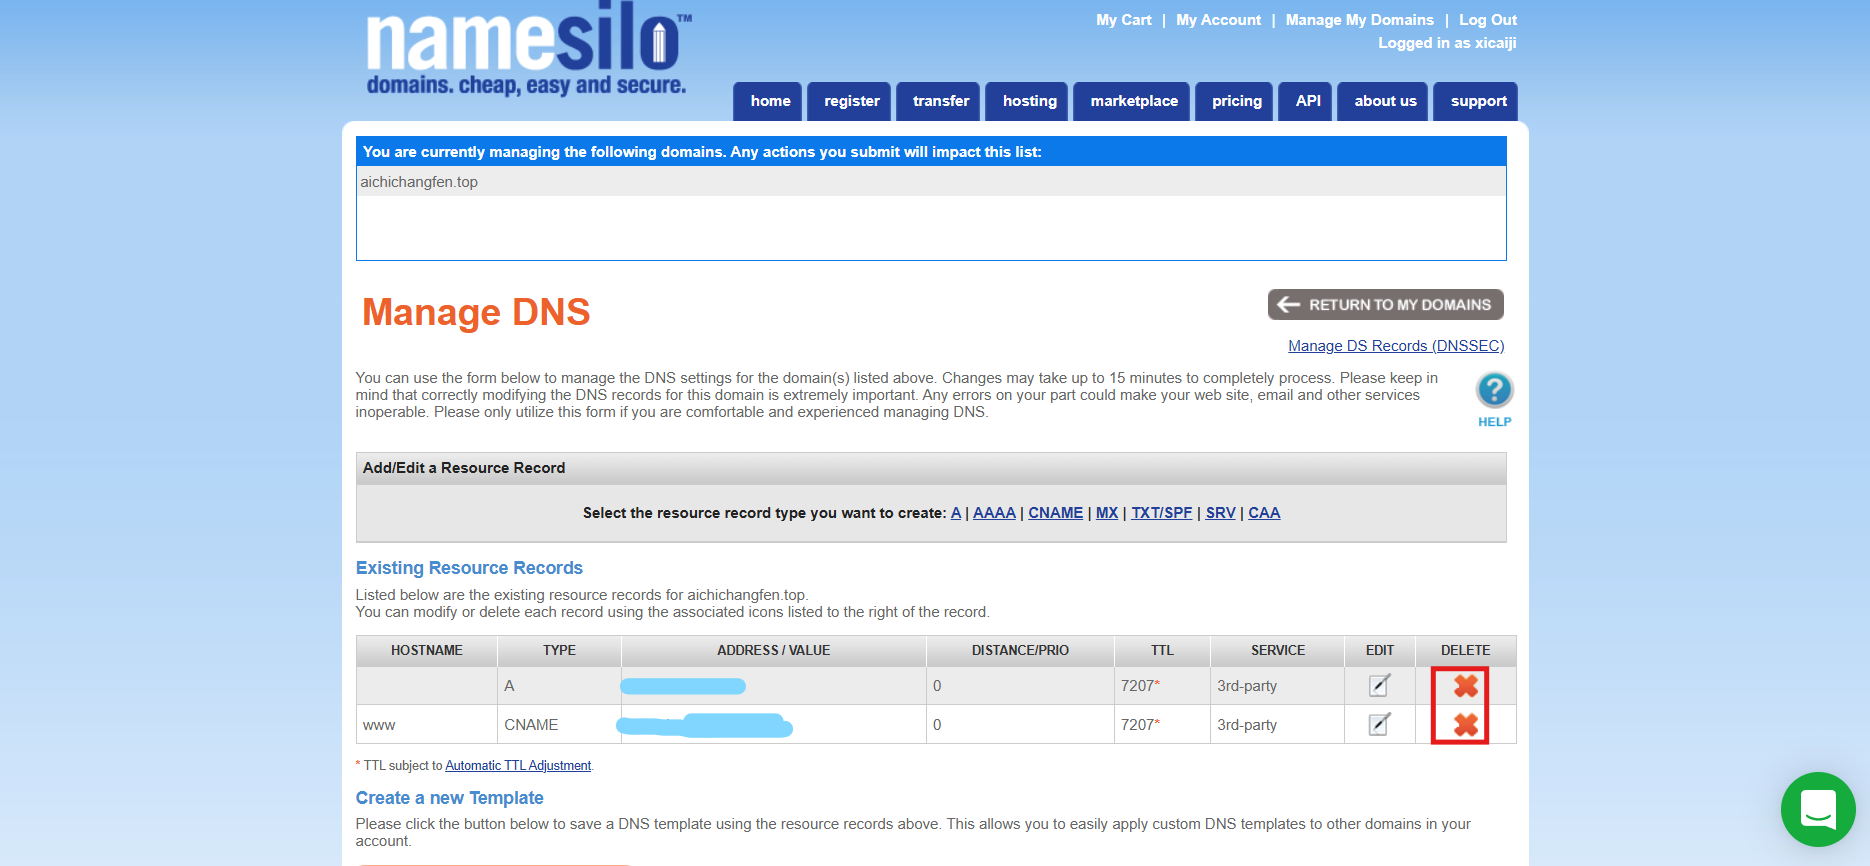Click the www hostname cell
The height and width of the screenshot is (866, 1870).
[427, 725]
